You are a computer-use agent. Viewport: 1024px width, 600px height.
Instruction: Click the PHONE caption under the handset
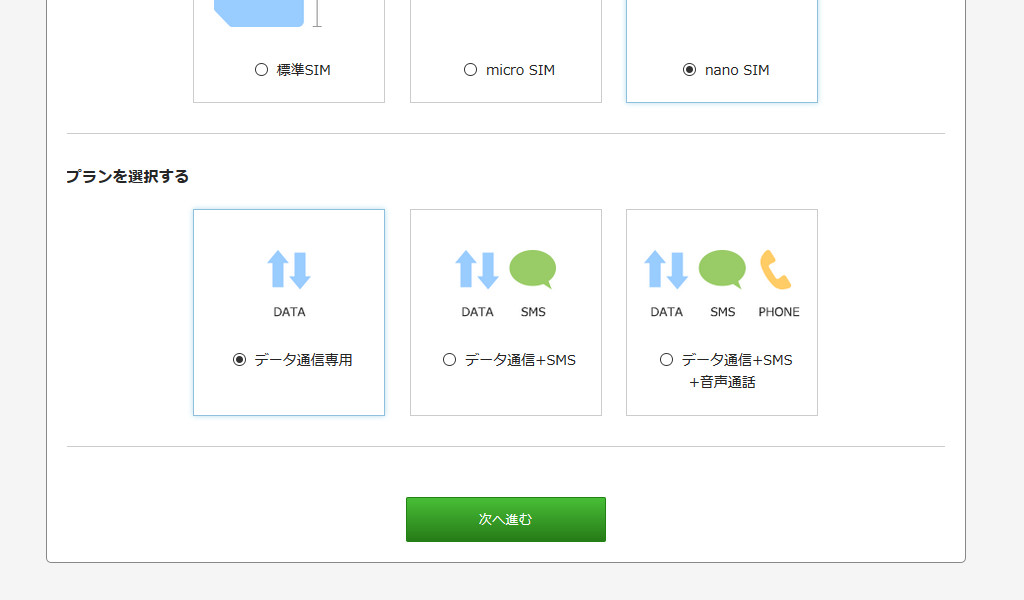(x=778, y=312)
